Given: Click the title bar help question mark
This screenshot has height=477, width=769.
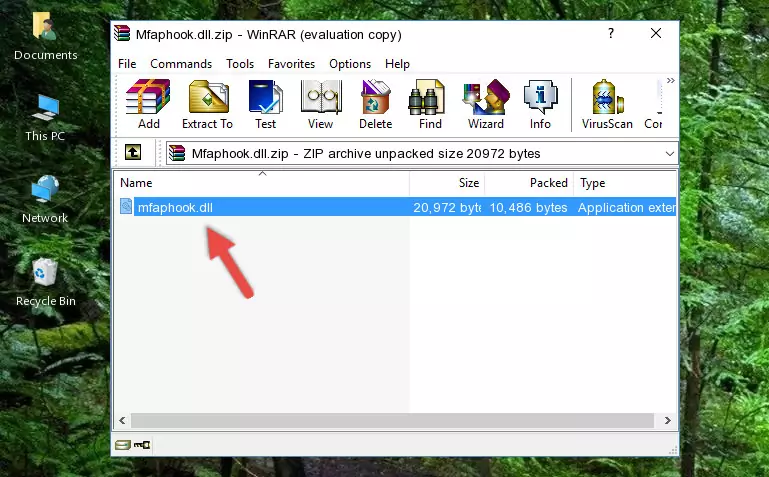Looking at the screenshot, I should tap(611, 33).
